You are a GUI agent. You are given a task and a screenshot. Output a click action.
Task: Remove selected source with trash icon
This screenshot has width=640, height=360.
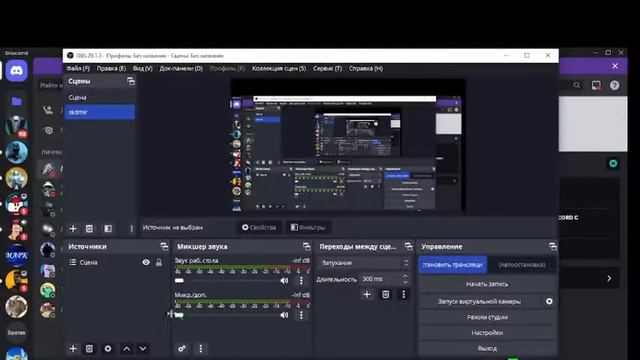click(89, 349)
